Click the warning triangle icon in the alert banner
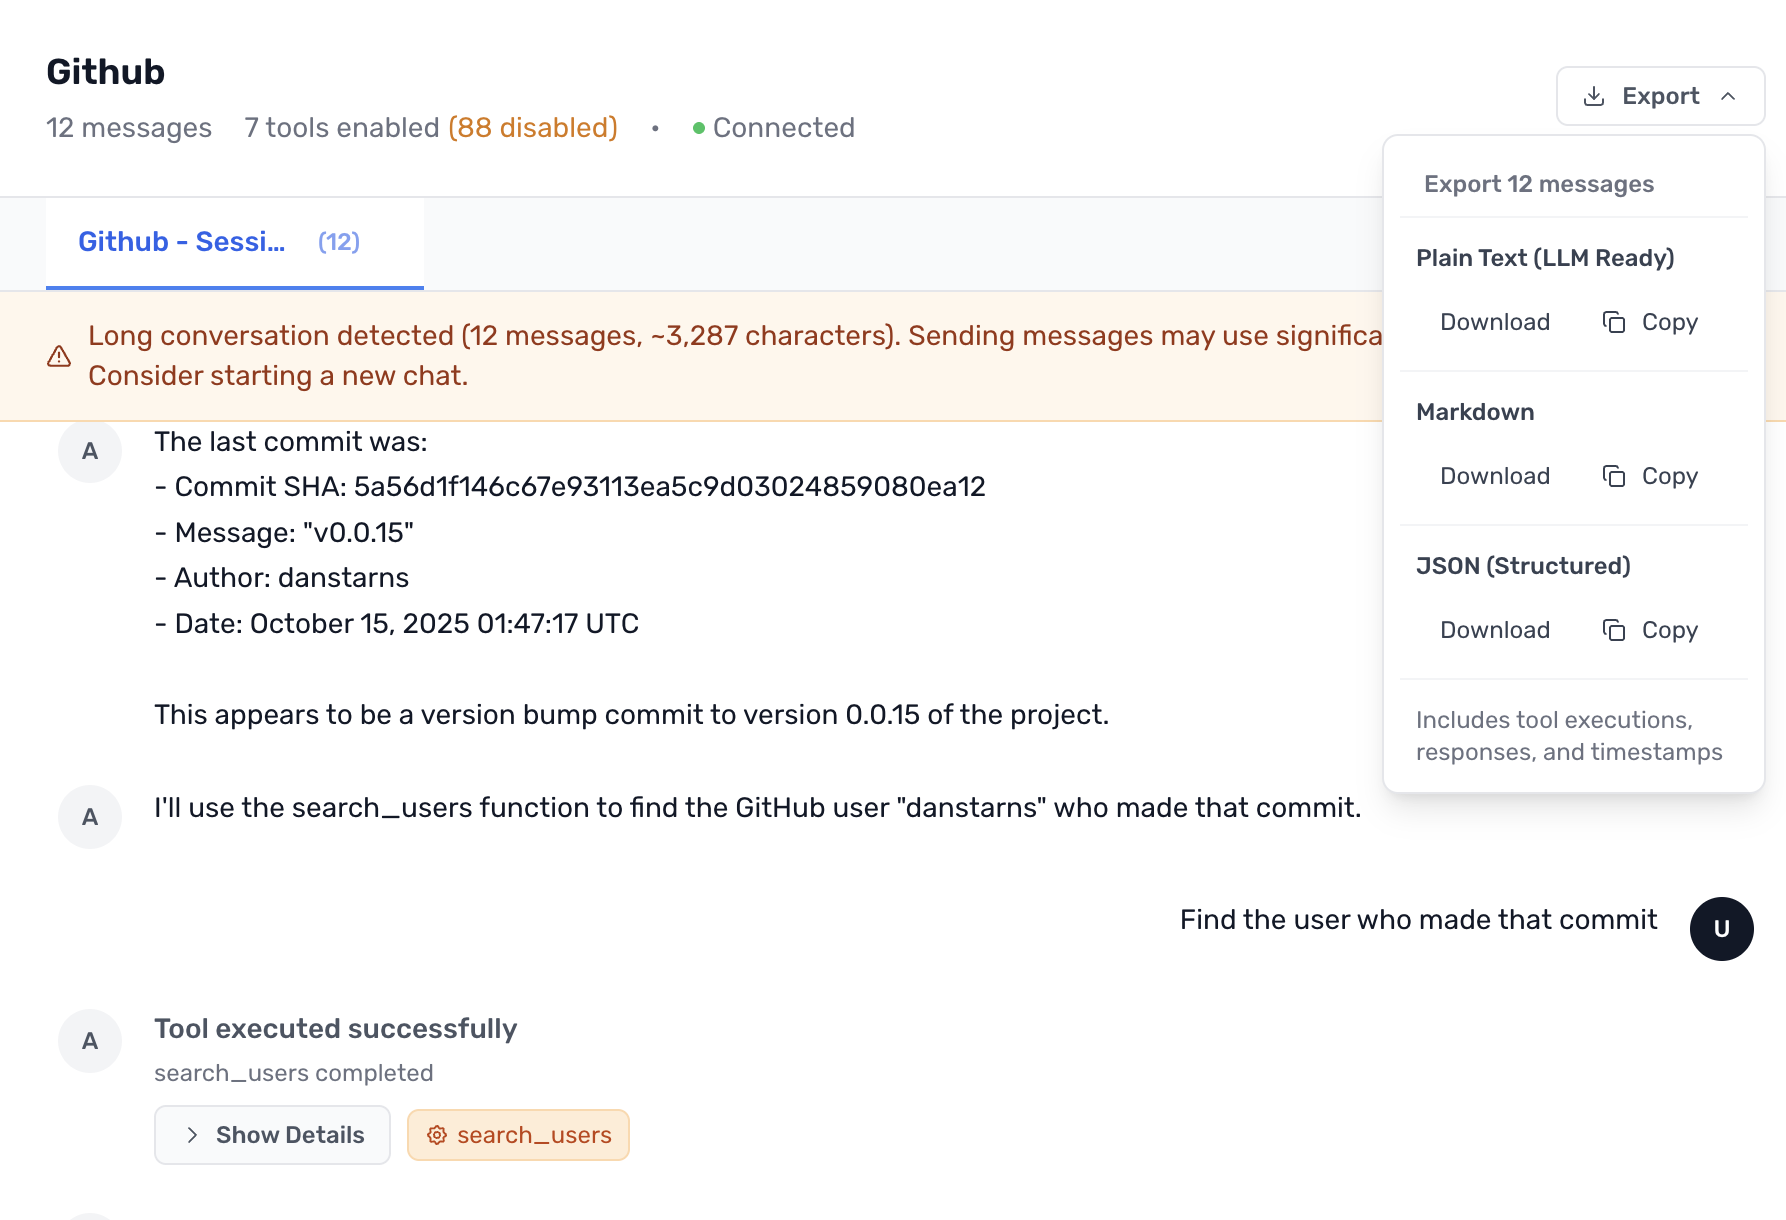This screenshot has width=1786, height=1220. pyautogui.click(x=58, y=355)
